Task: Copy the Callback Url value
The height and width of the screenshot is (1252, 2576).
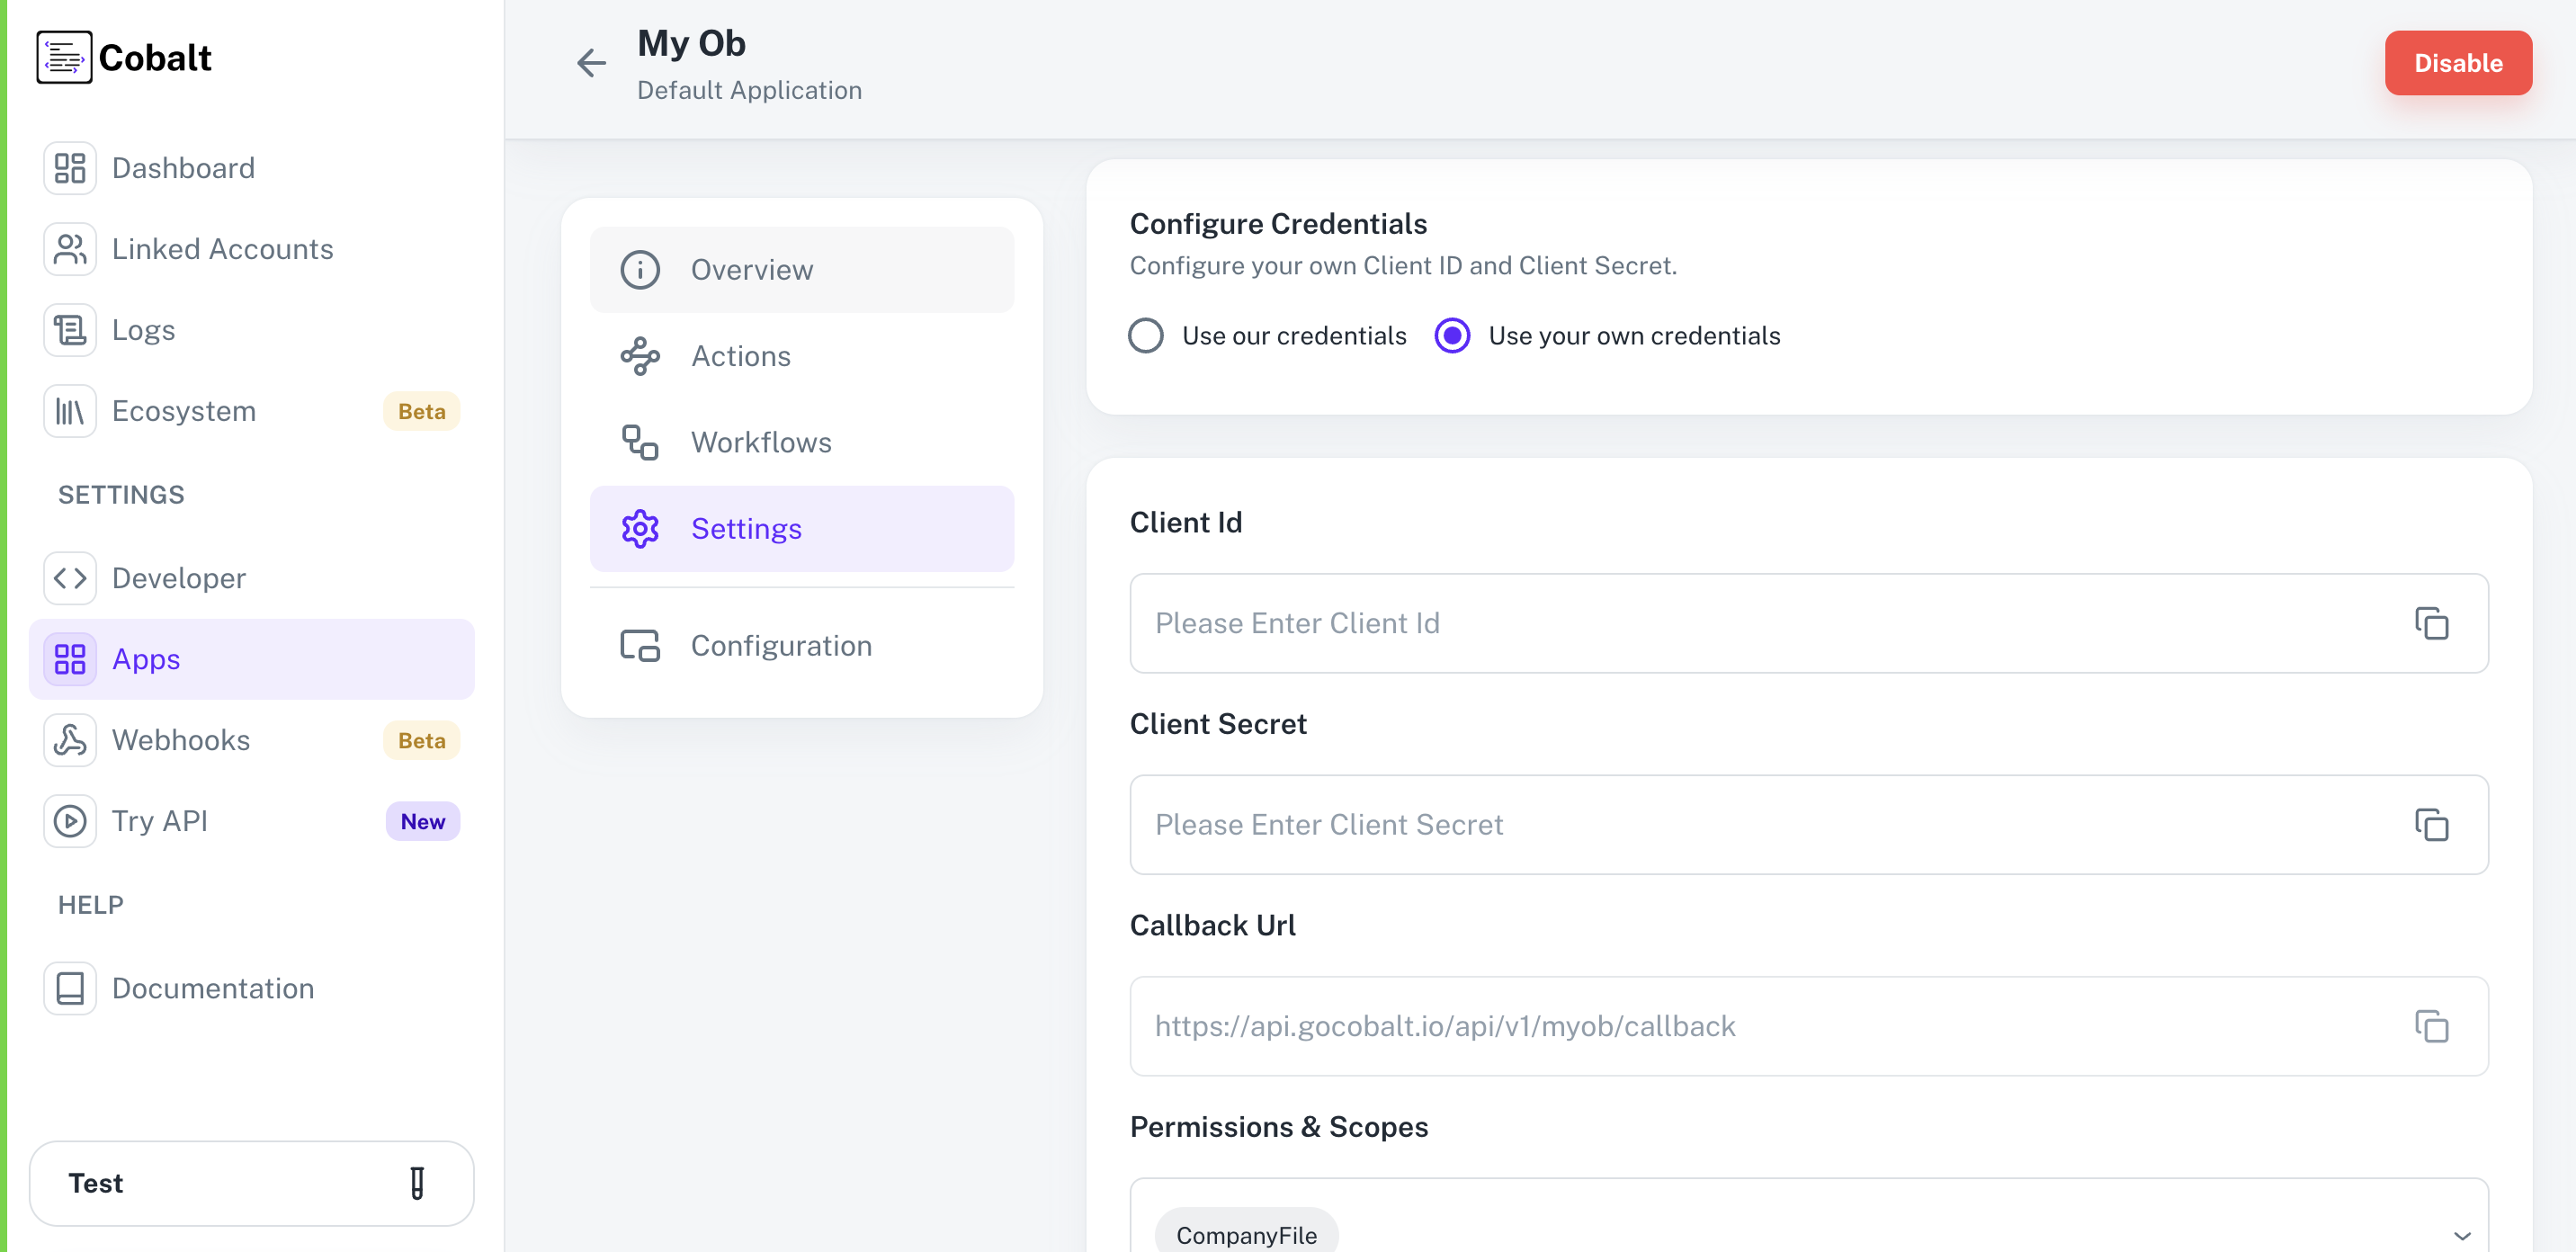Action: [x=2432, y=1026]
